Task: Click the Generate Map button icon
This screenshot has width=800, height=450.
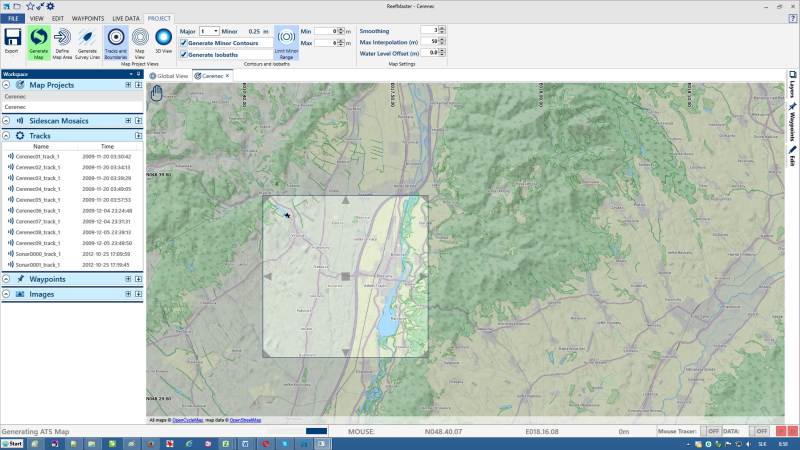Action: click(38, 37)
